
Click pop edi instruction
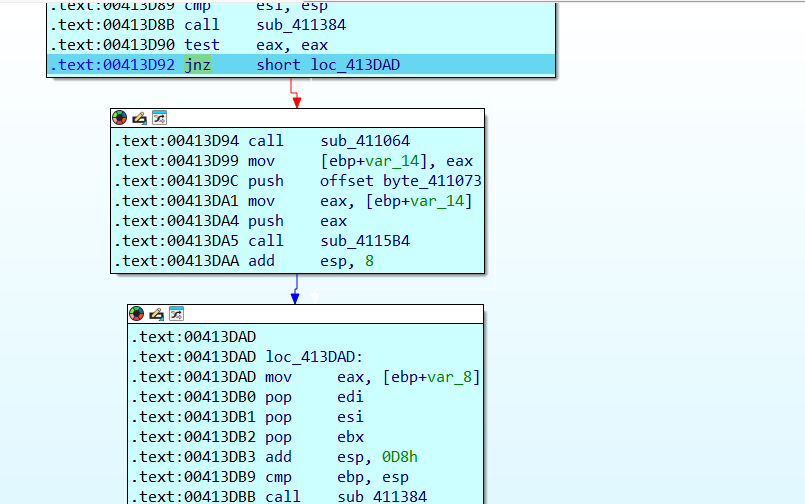click(x=314, y=397)
